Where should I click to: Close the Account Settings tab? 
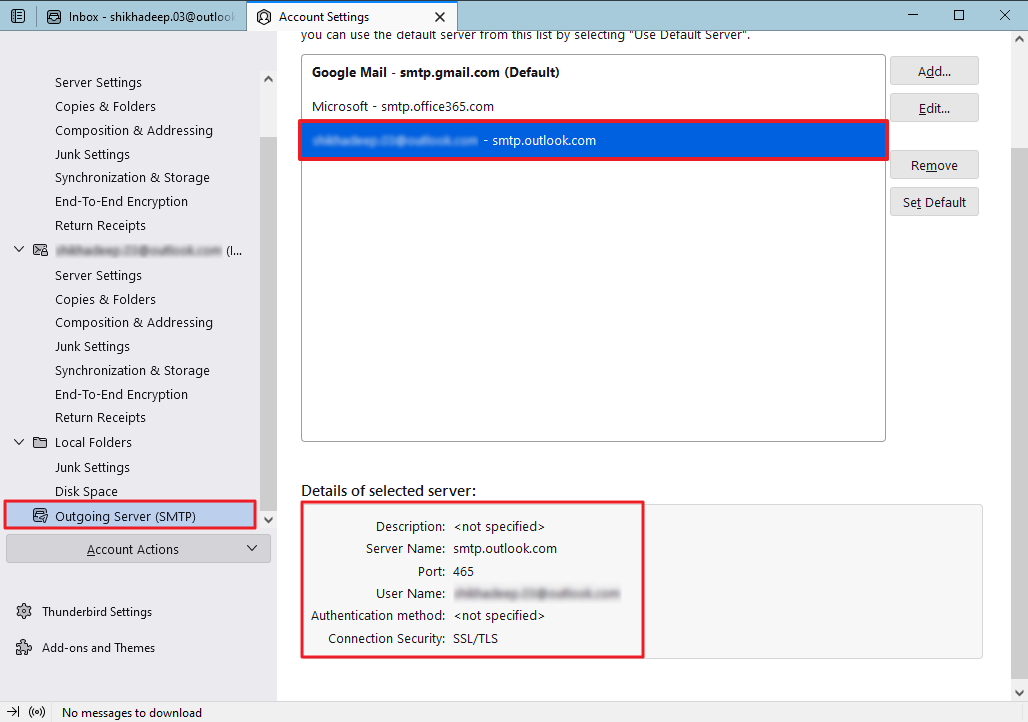point(440,17)
